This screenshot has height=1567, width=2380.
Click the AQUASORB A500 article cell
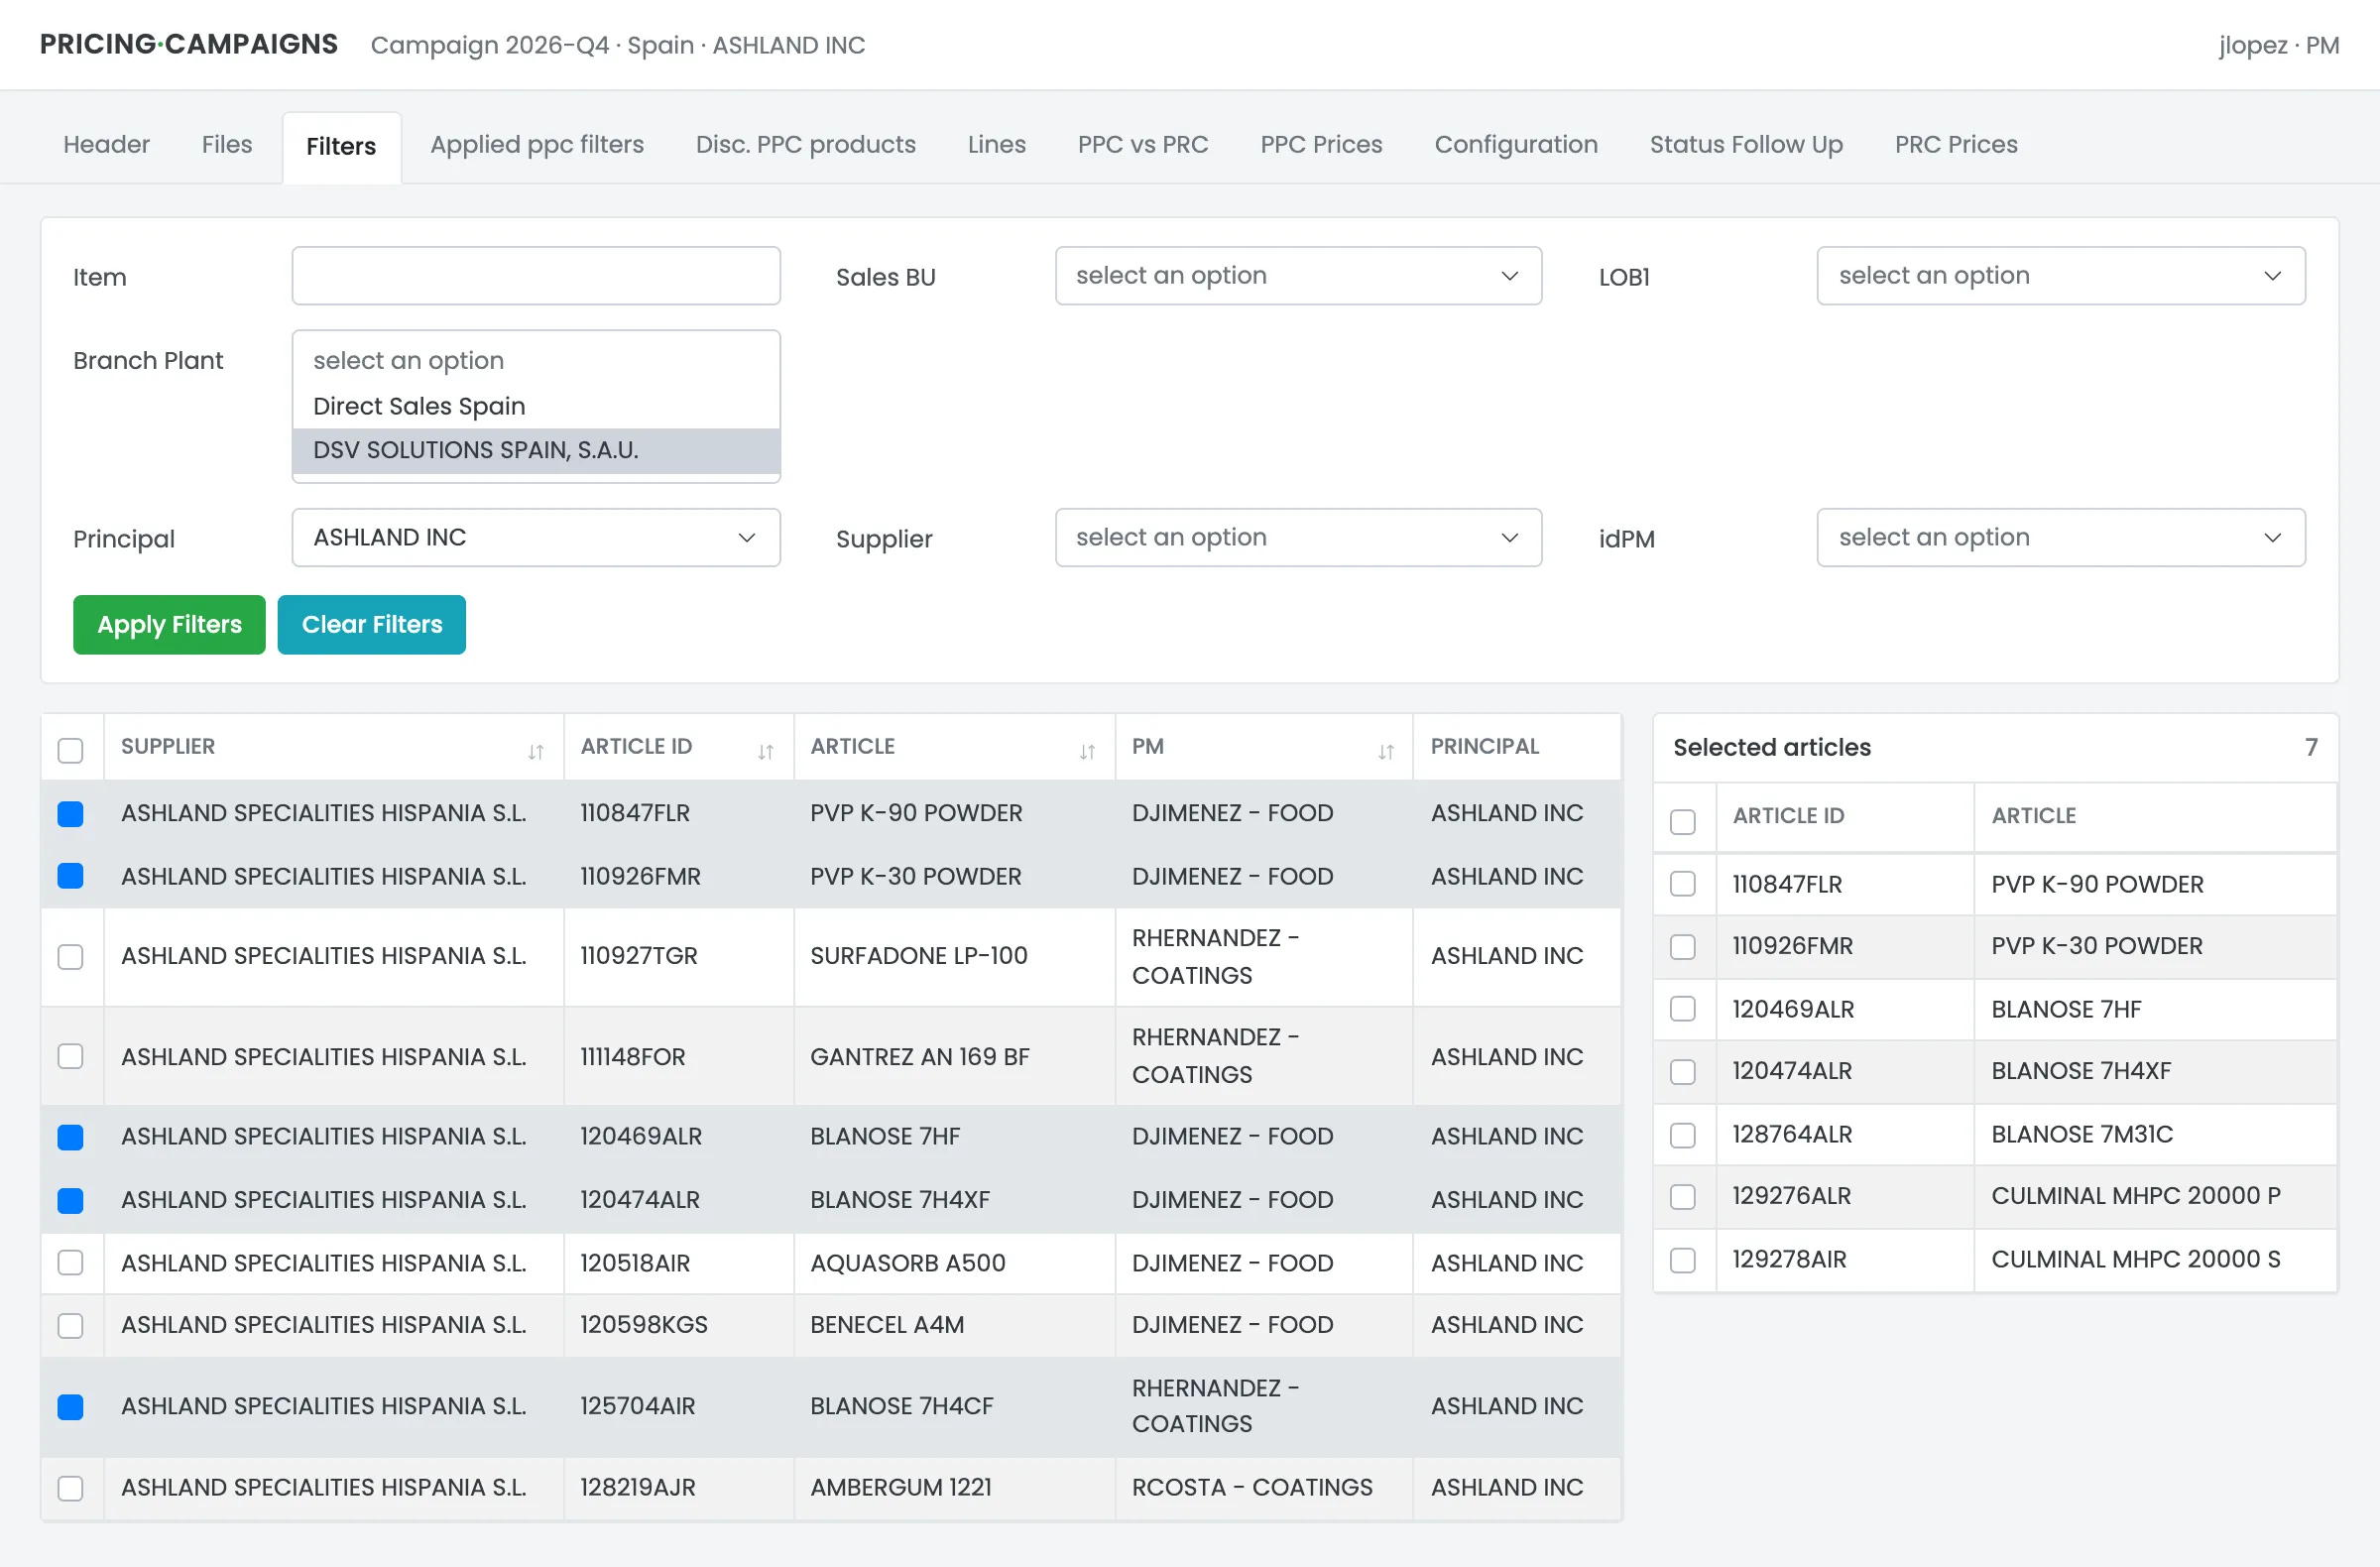pyautogui.click(x=955, y=1263)
